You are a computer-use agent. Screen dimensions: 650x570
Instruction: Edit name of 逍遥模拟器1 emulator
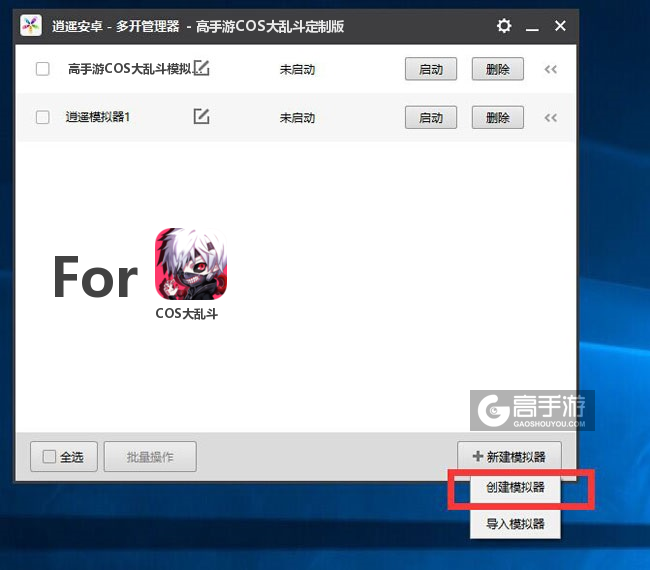[x=201, y=116]
